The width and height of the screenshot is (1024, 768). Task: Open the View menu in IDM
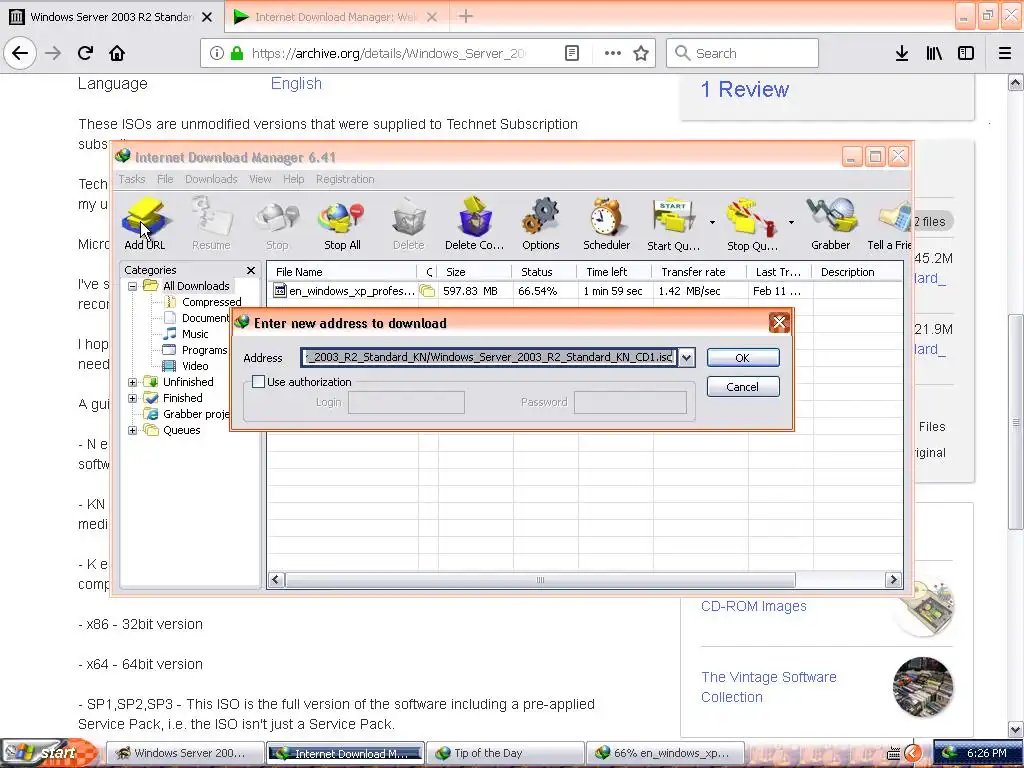(x=260, y=179)
